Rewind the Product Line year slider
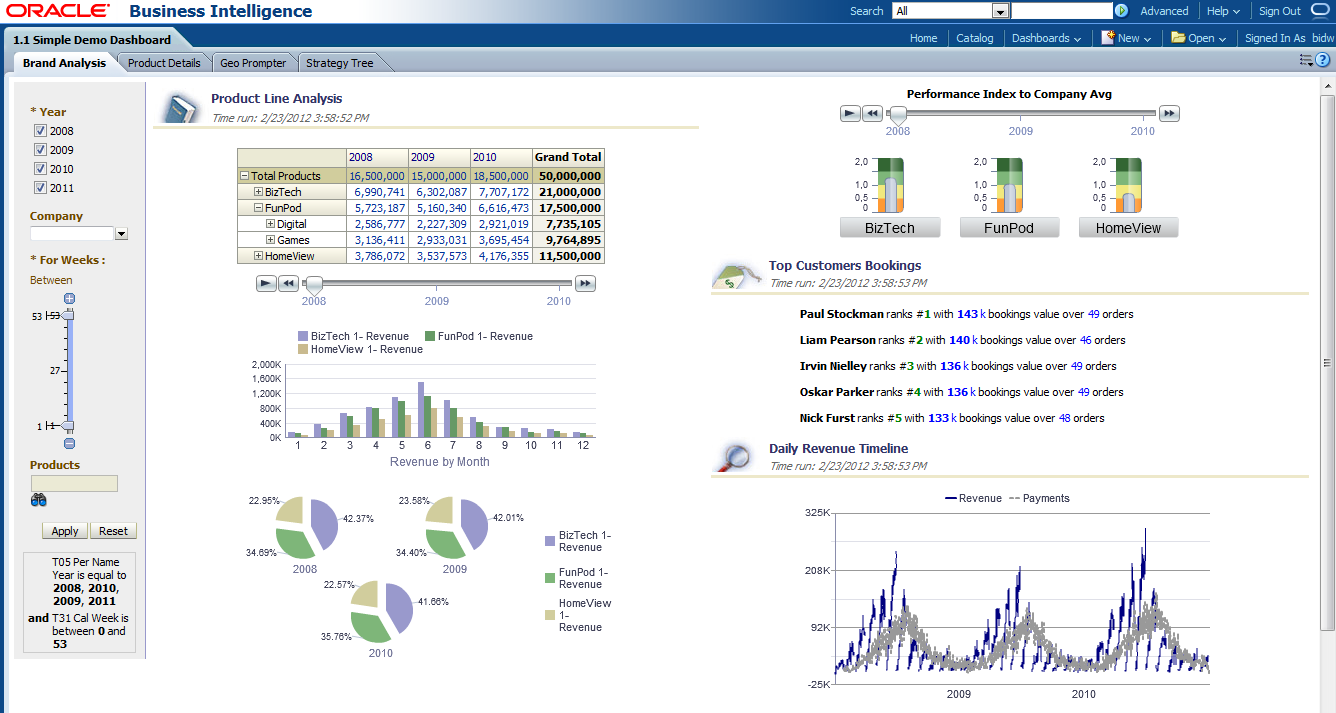This screenshot has height=713, width=1336. [x=288, y=284]
